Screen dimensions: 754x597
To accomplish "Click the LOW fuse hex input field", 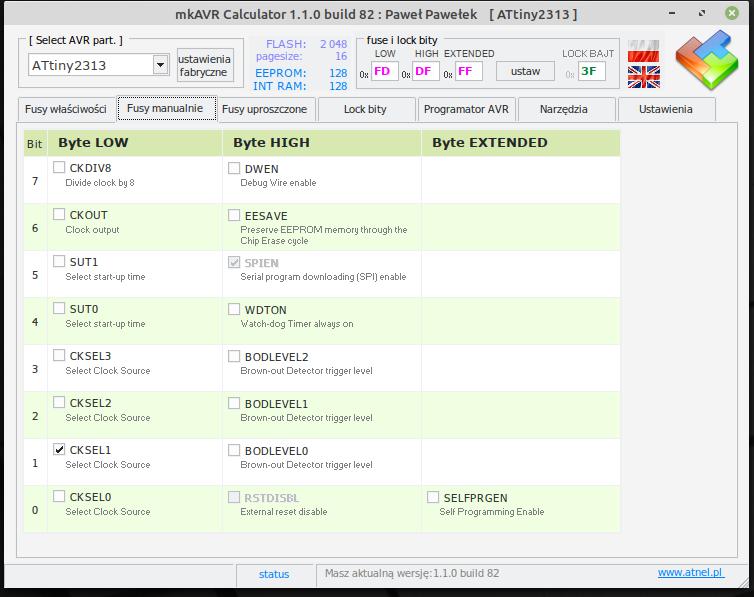I will tap(384, 71).
